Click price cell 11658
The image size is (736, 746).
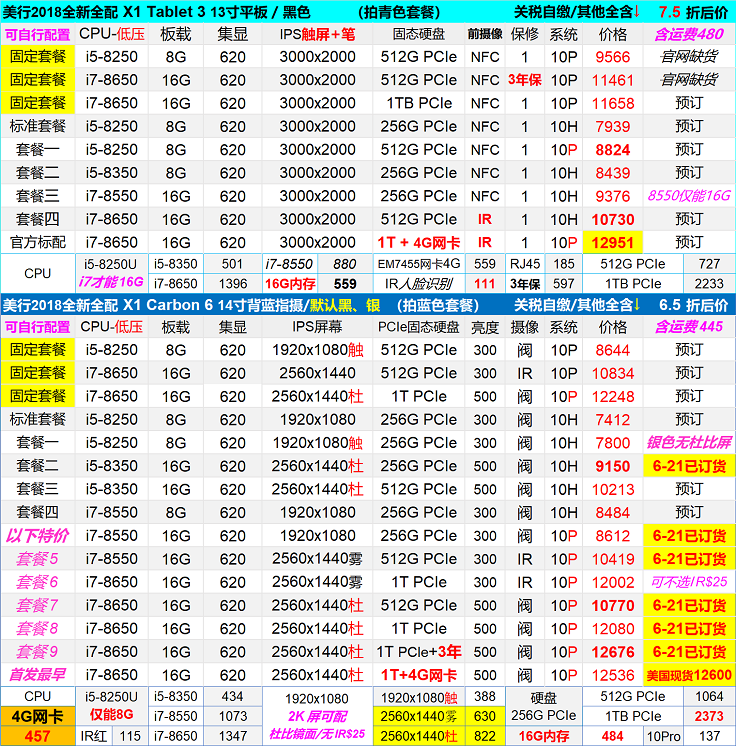tap(612, 103)
